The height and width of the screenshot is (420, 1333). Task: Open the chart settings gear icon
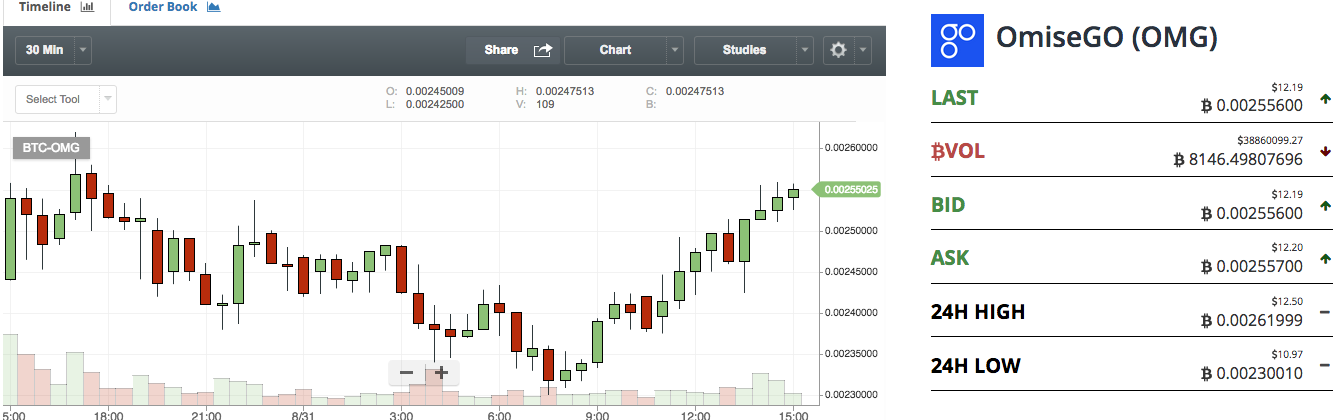click(838, 50)
